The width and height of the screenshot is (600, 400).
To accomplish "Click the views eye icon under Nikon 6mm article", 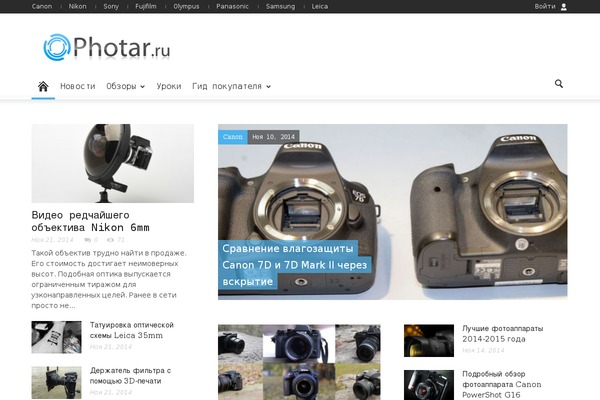I will point(110,240).
